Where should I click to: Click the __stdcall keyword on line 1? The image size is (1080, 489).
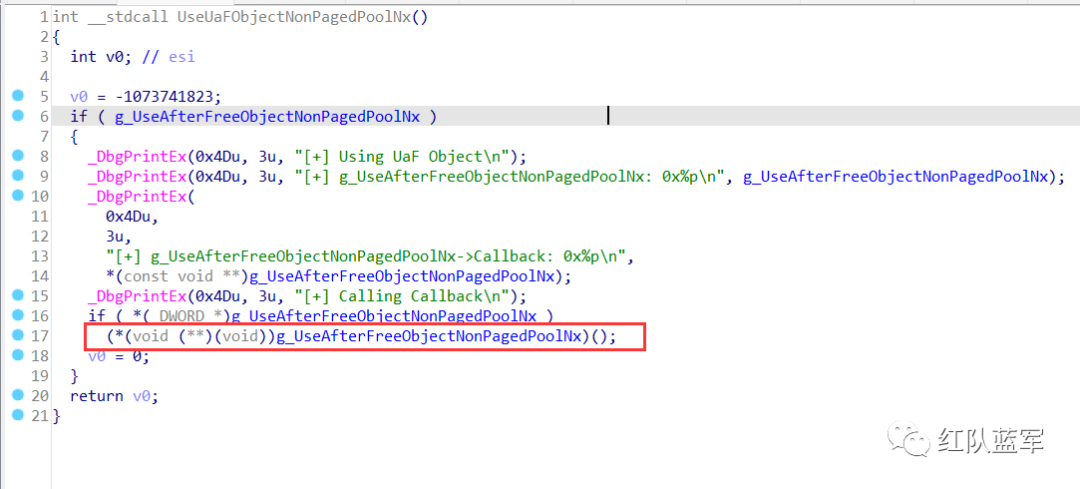click(x=128, y=17)
